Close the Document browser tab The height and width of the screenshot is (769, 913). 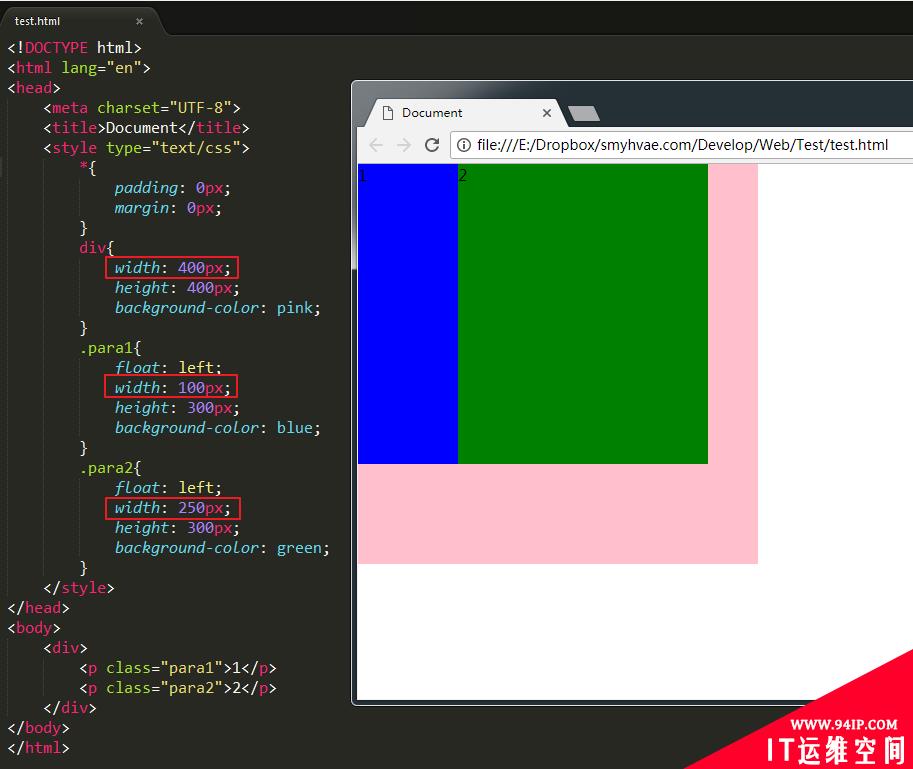pos(547,113)
